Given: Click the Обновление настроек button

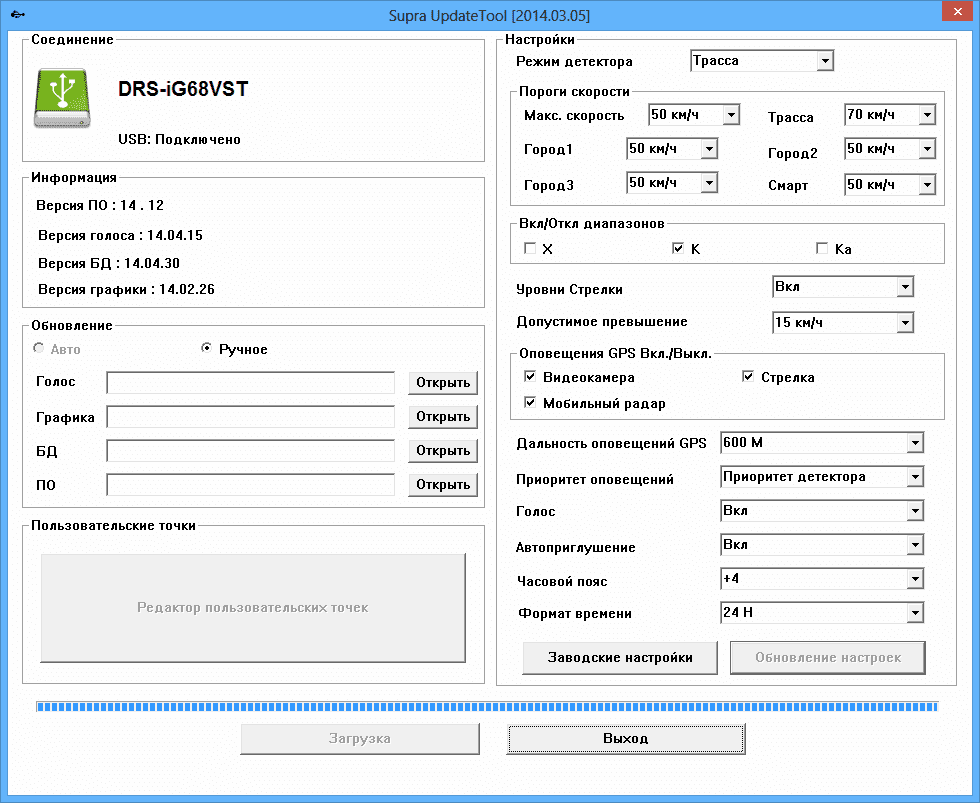Looking at the screenshot, I should point(828,657).
